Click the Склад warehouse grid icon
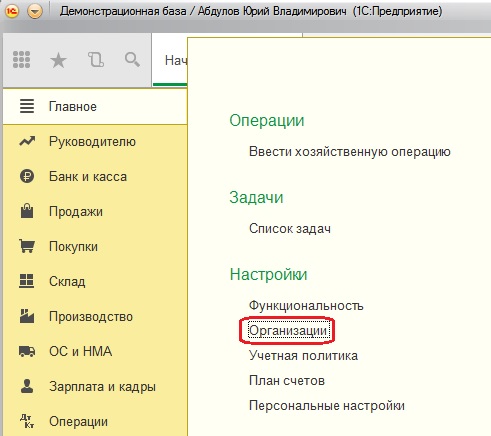The height and width of the screenshot is (436, 491). coord(27,281)
